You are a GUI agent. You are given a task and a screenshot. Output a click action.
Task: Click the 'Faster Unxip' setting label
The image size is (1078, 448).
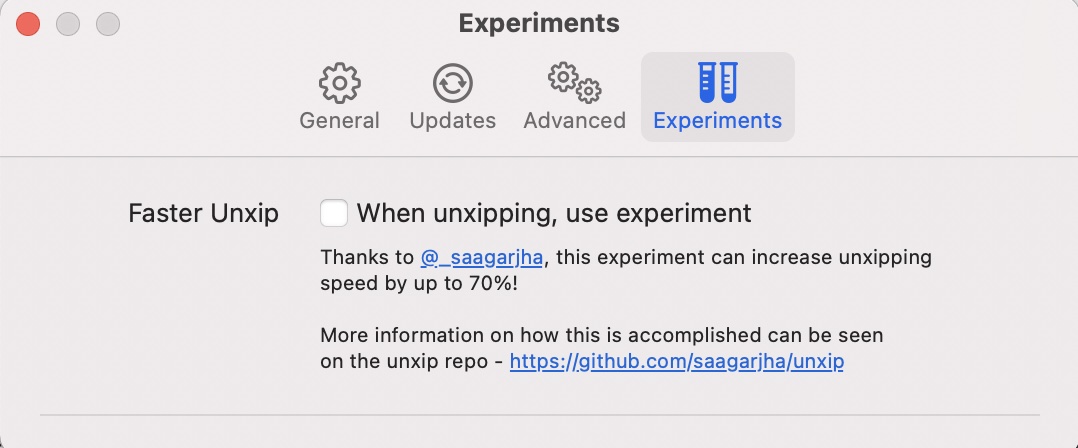(x=203, y=213)
